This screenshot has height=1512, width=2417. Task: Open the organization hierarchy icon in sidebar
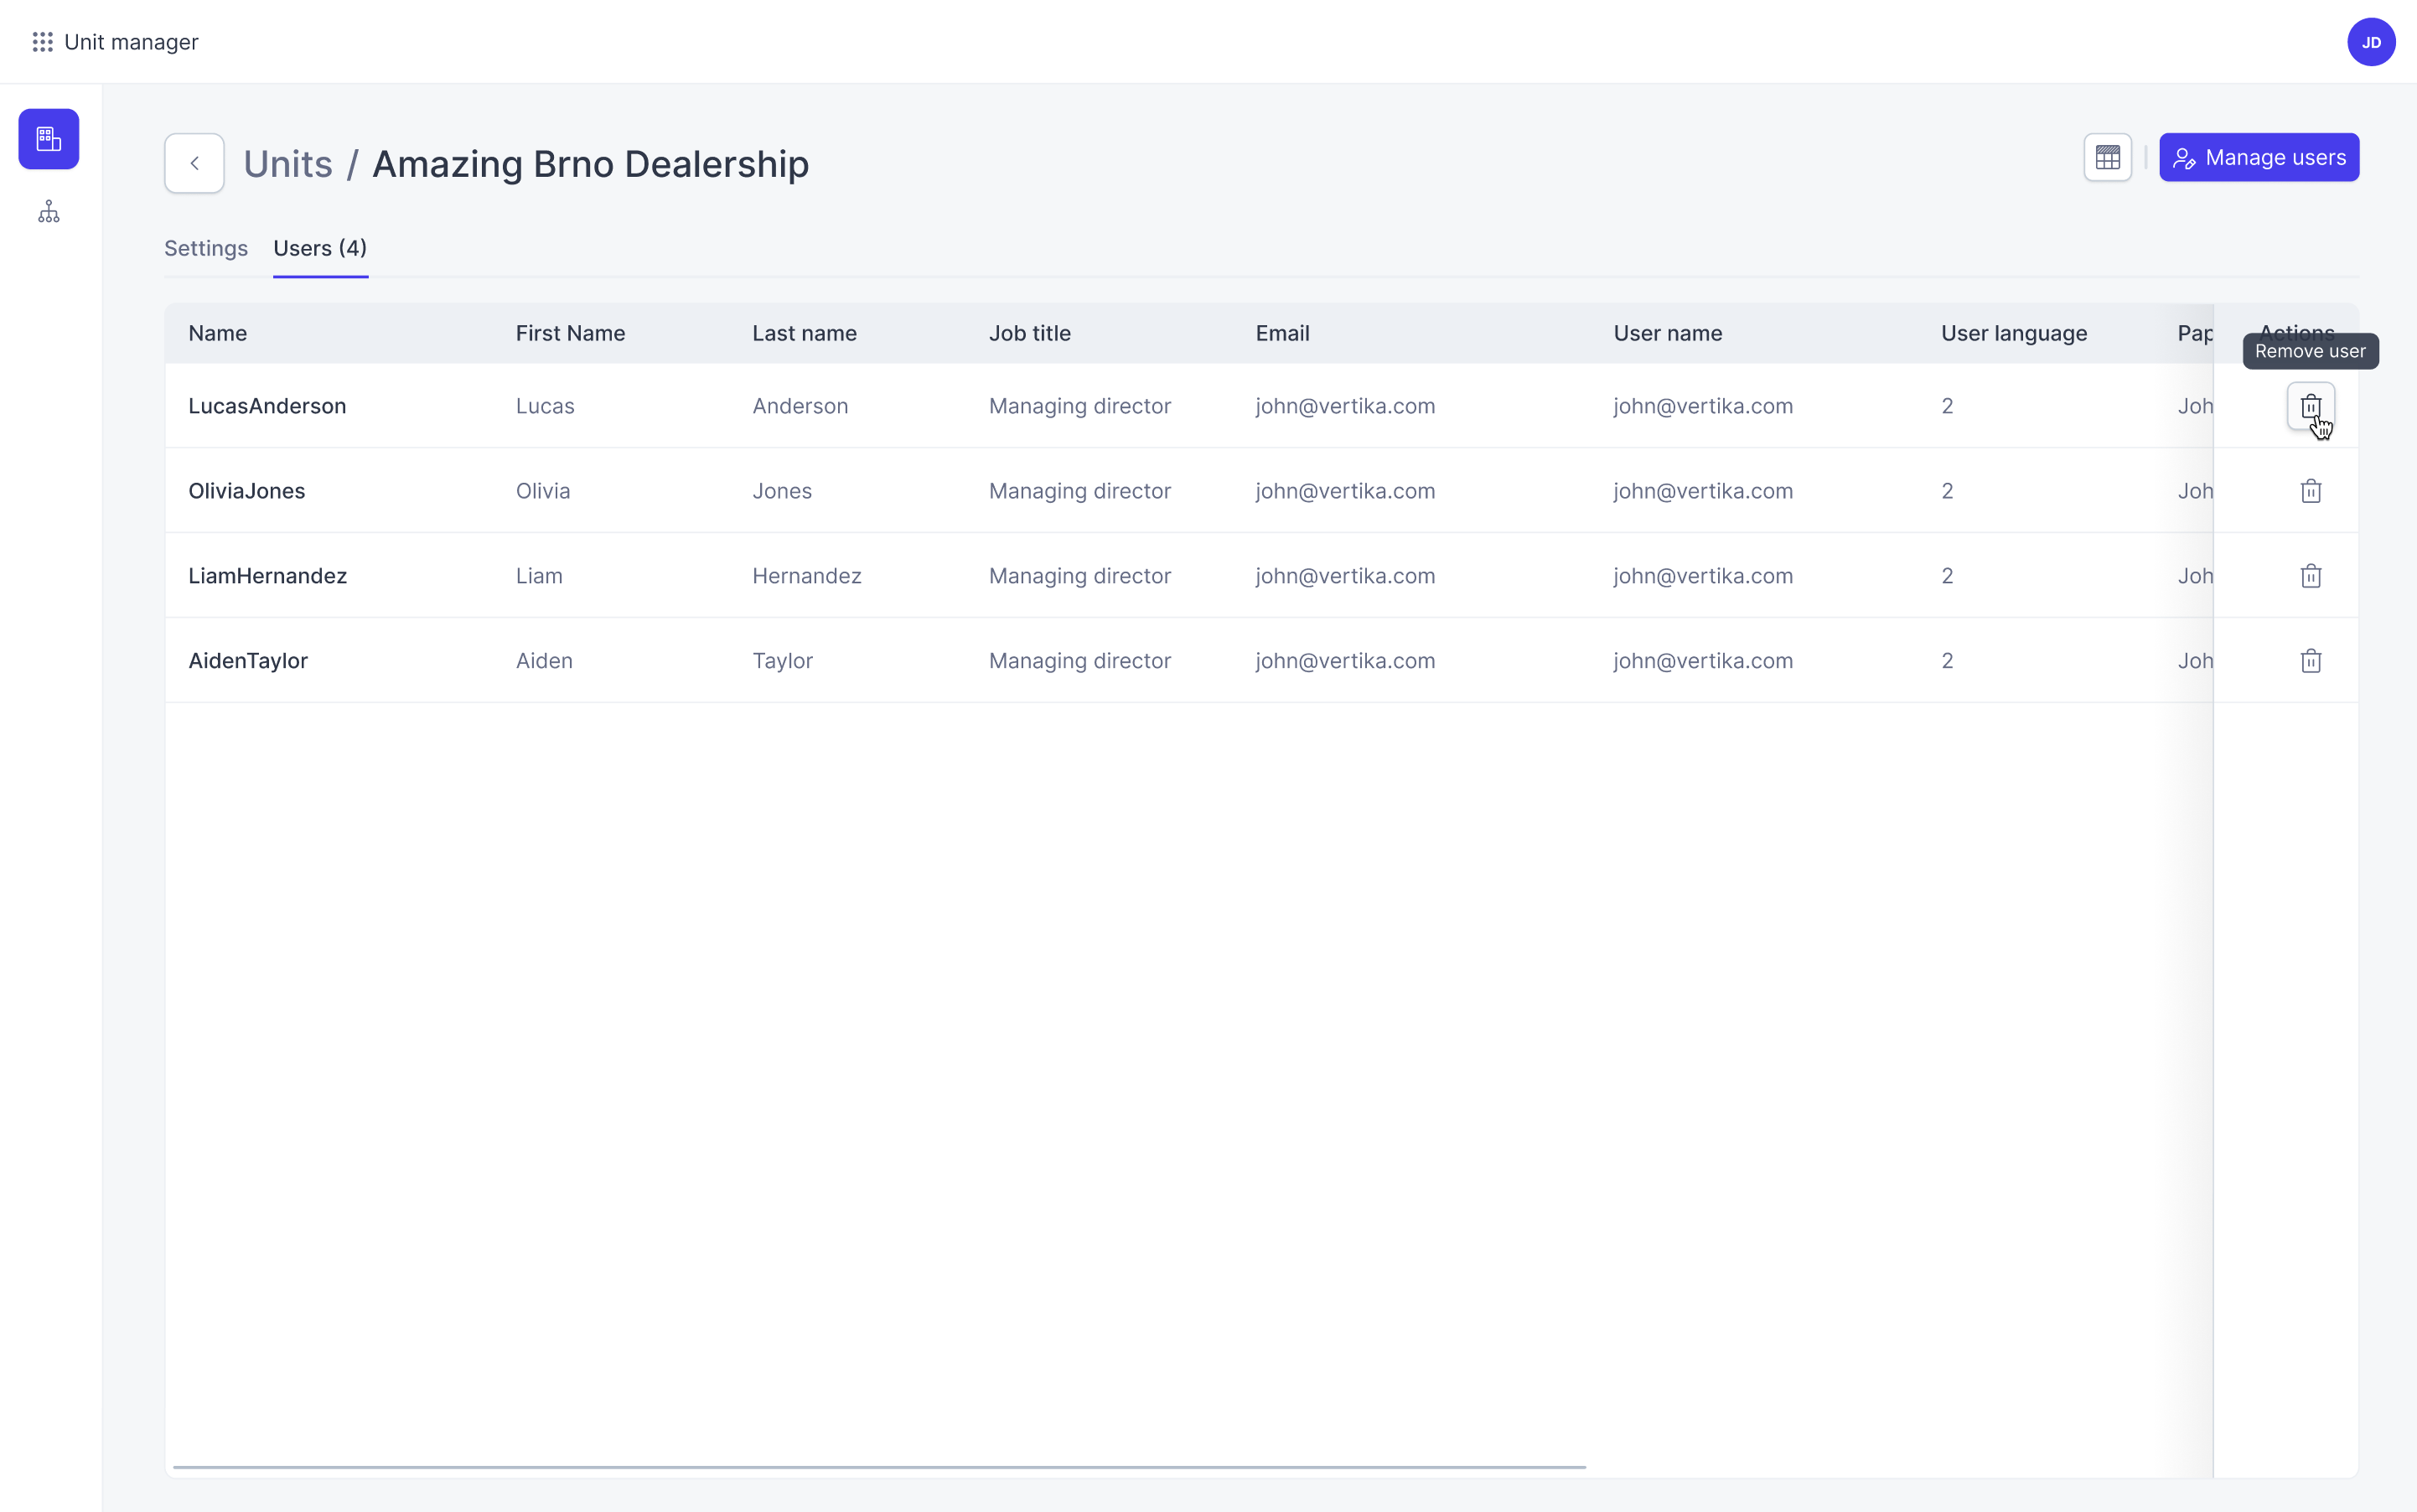[x=49, y=212]
